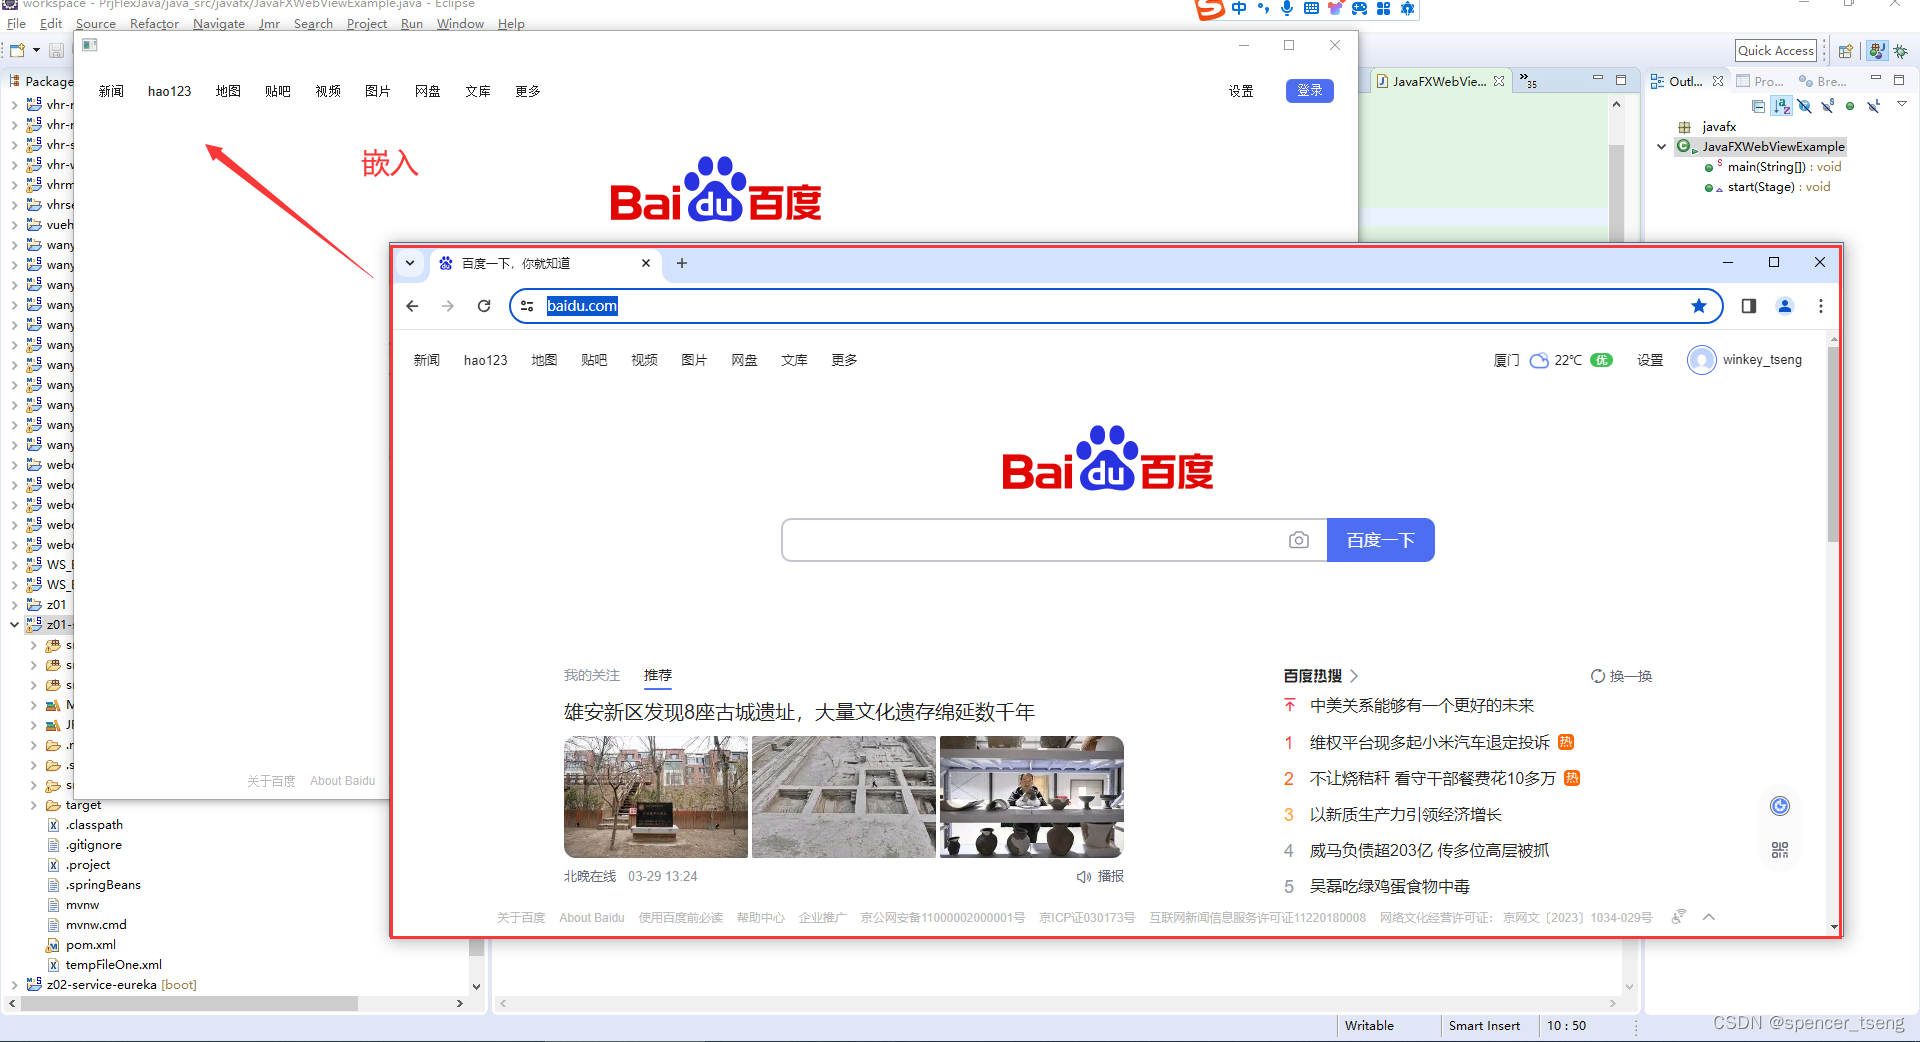Click bookmark star in Chrome address bar
The height and width of the screenshot is (1042, 1920).
tap(1699, 306)
